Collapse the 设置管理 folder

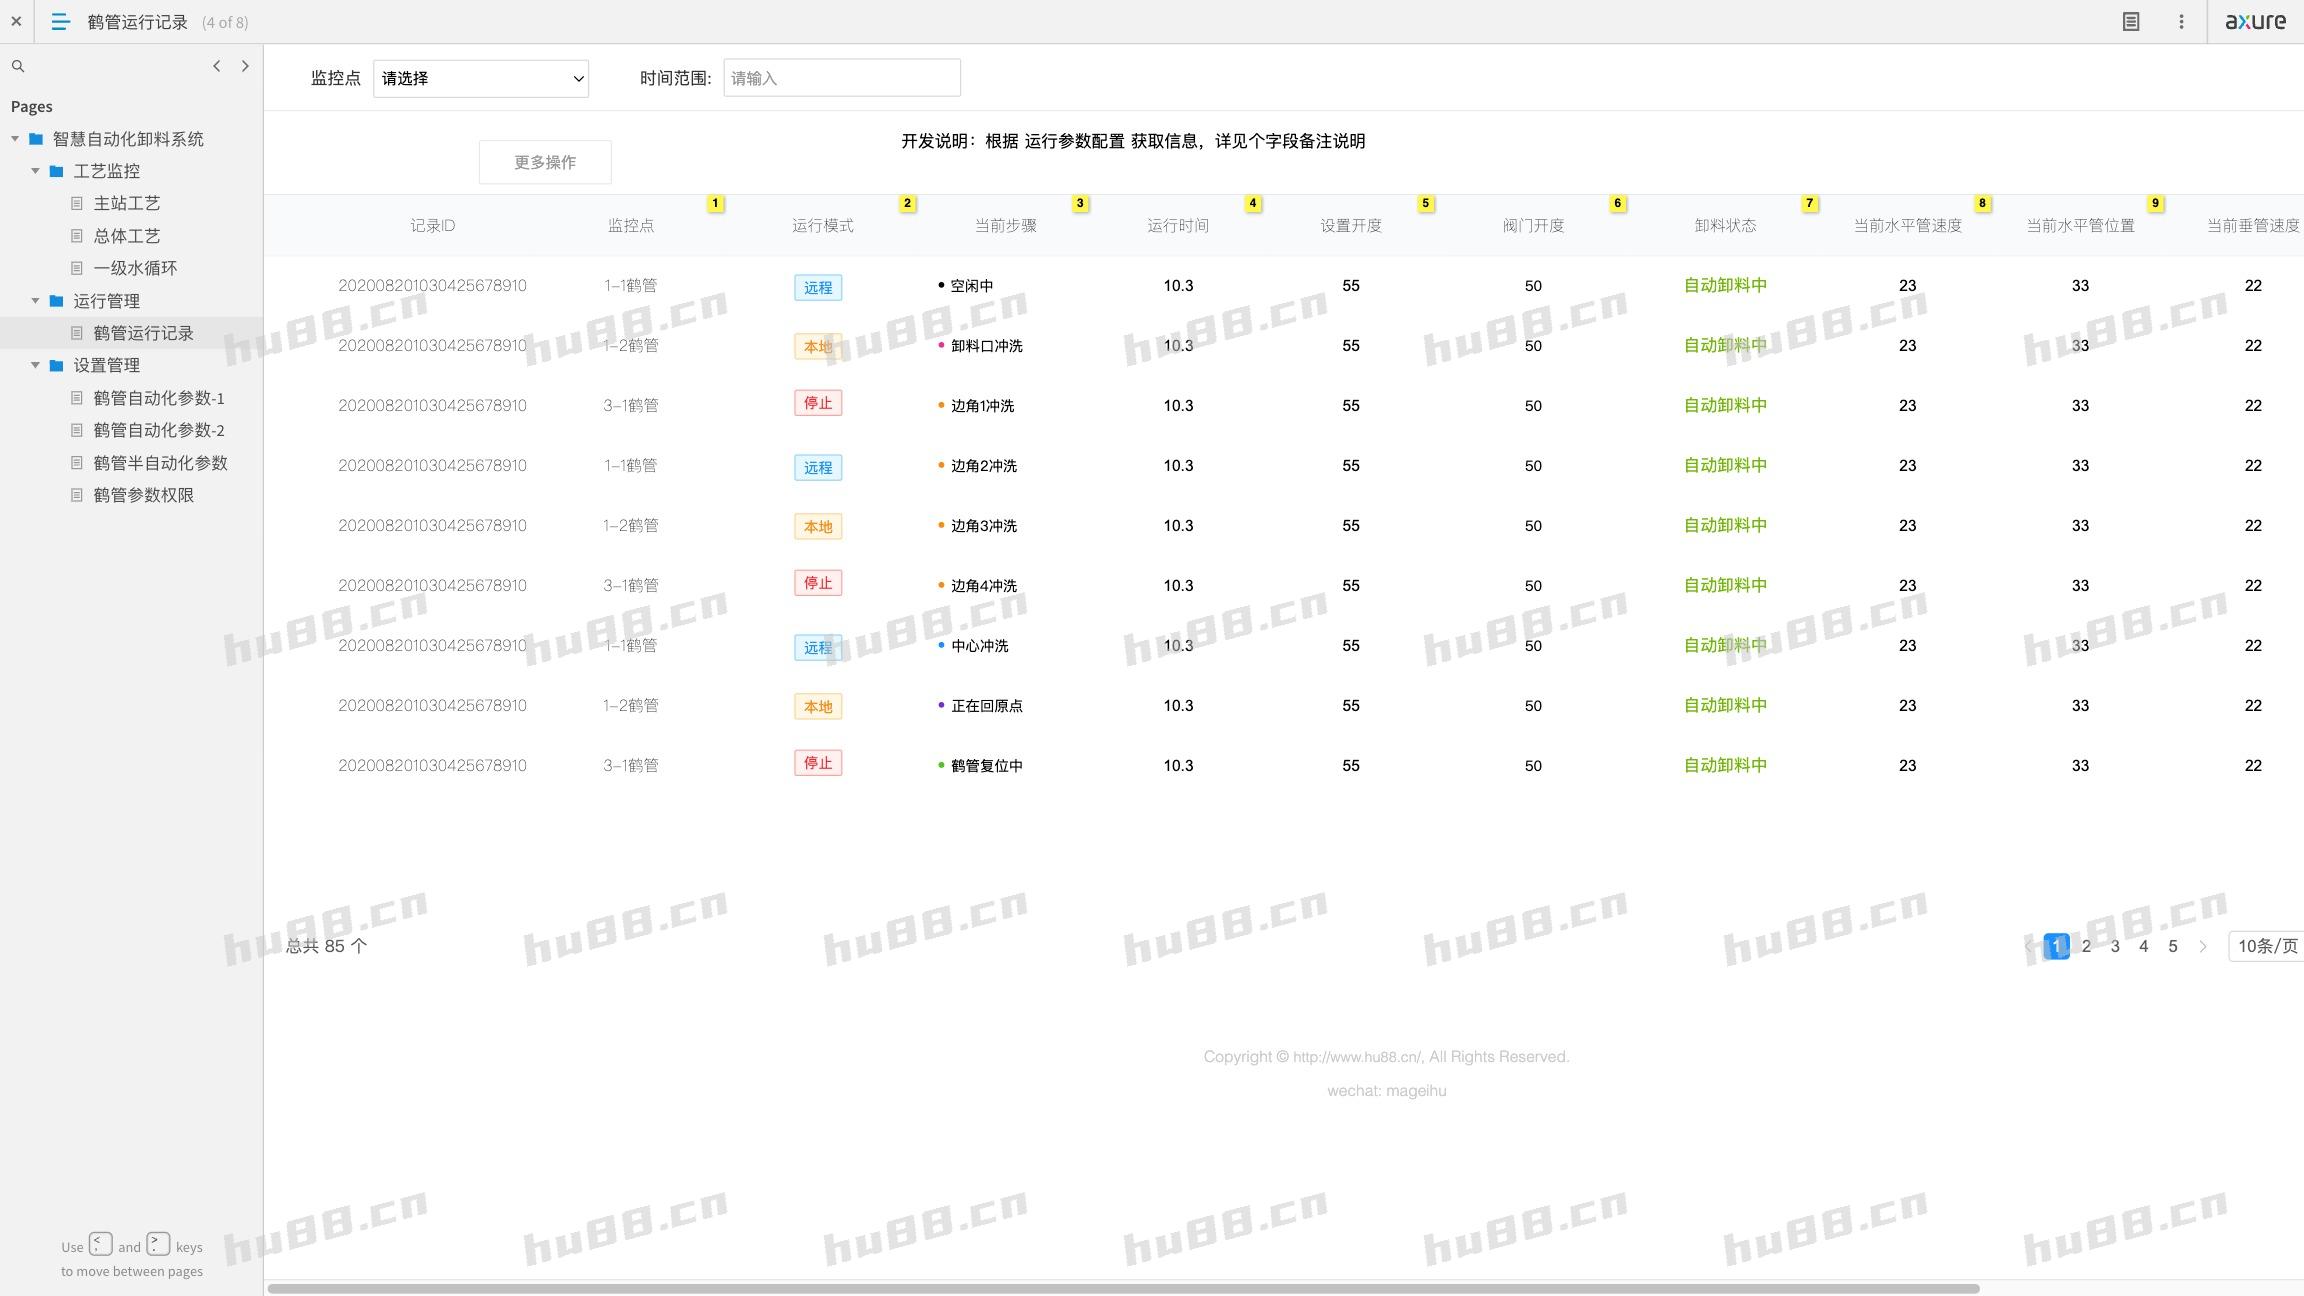coord(36,365)
